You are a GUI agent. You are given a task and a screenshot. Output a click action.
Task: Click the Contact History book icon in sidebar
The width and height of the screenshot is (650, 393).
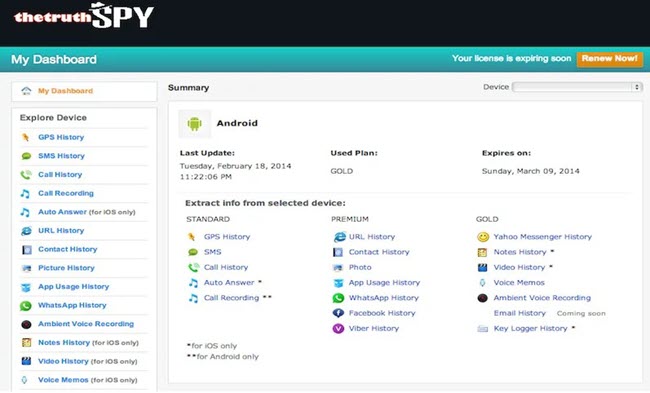[x=27, y=250]
